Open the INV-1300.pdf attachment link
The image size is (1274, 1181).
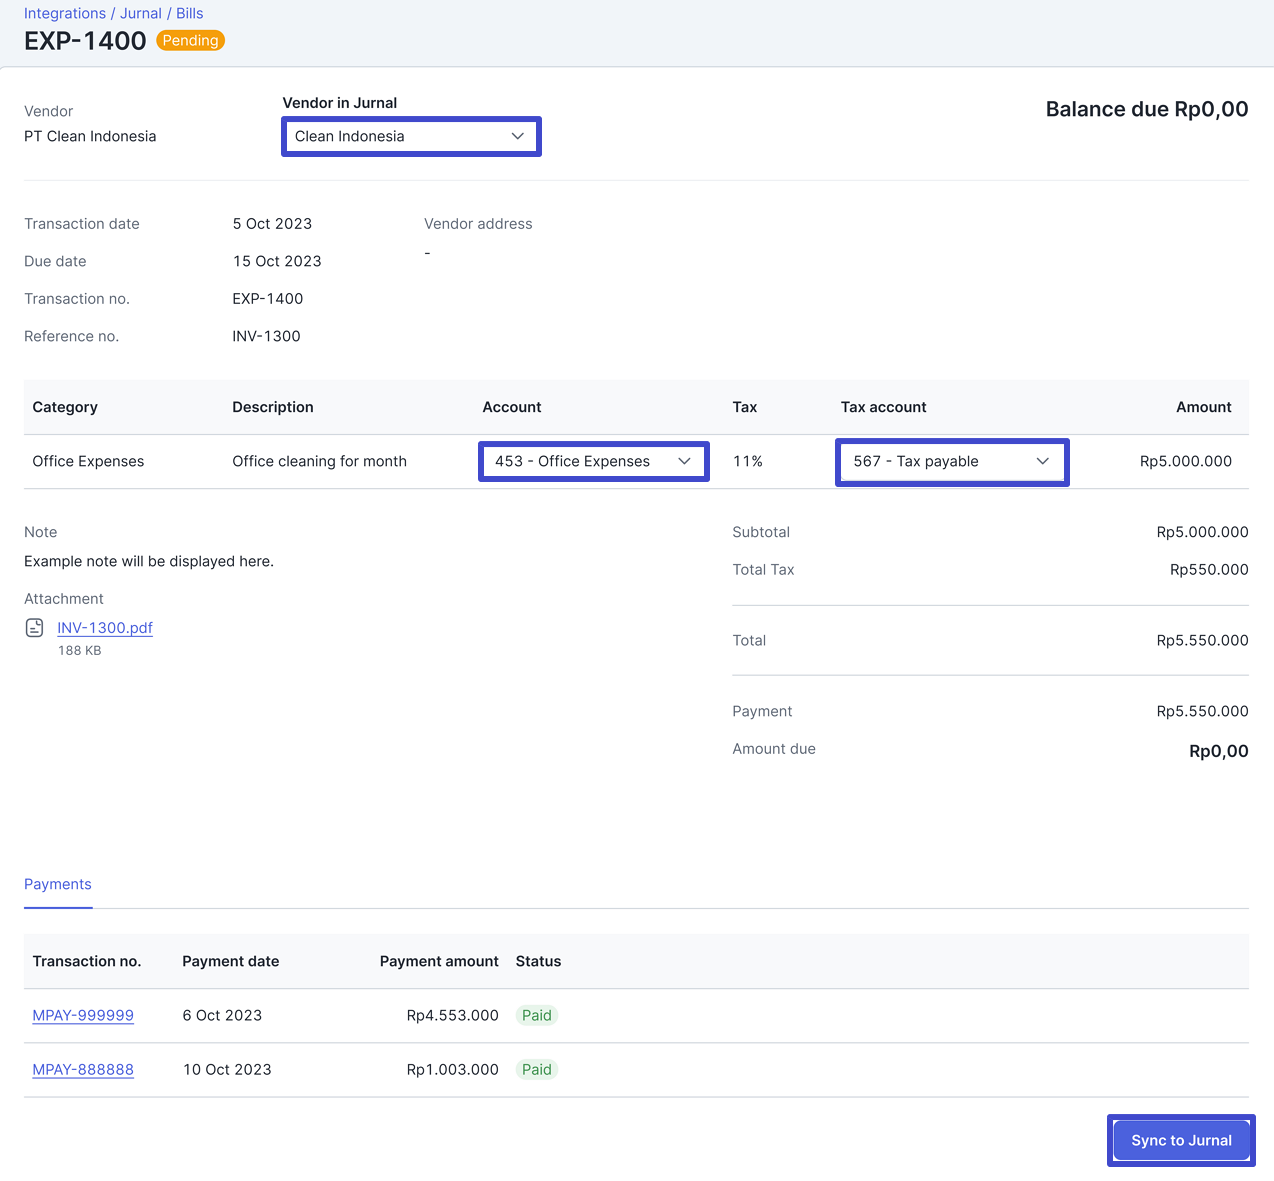(105, 628)
